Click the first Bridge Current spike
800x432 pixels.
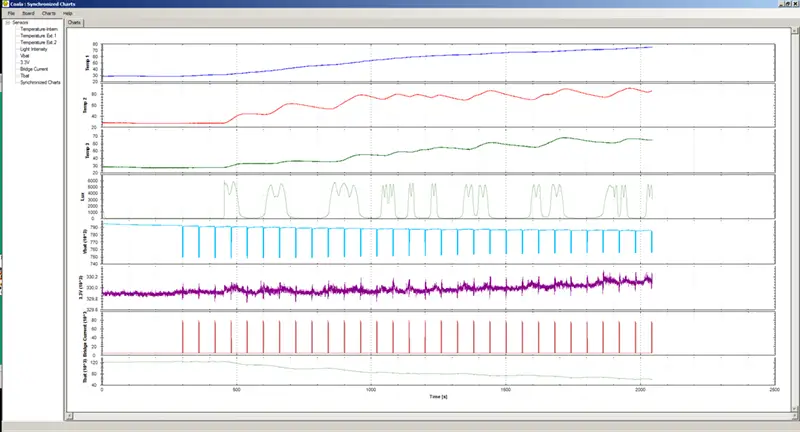tap(183, 337)
